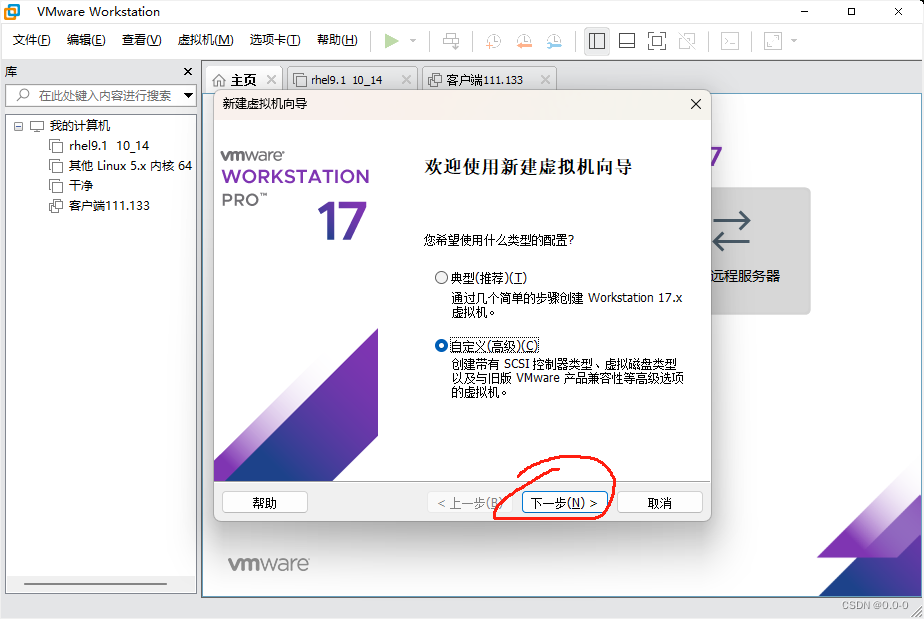Select 我的计算机 in library tree
The width and height of the screenshot is (924, 619).
pyautogui.click(x=80, y=126)
